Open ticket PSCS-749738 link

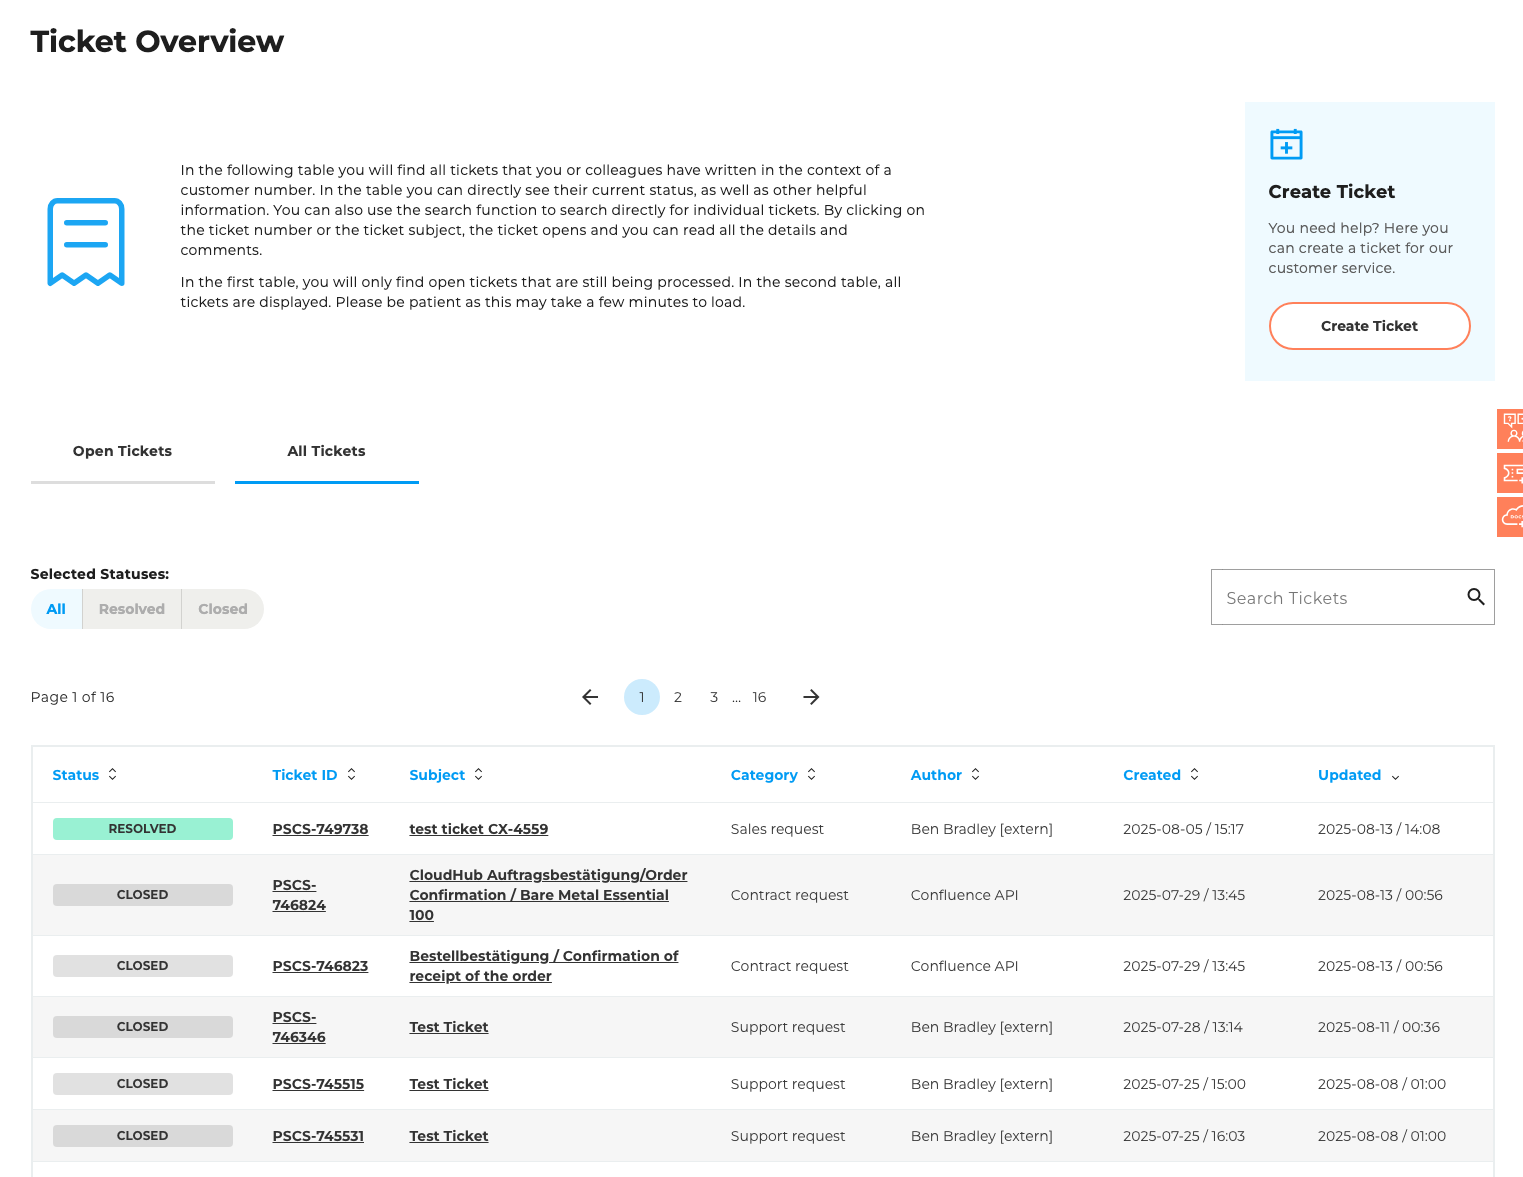320,829
